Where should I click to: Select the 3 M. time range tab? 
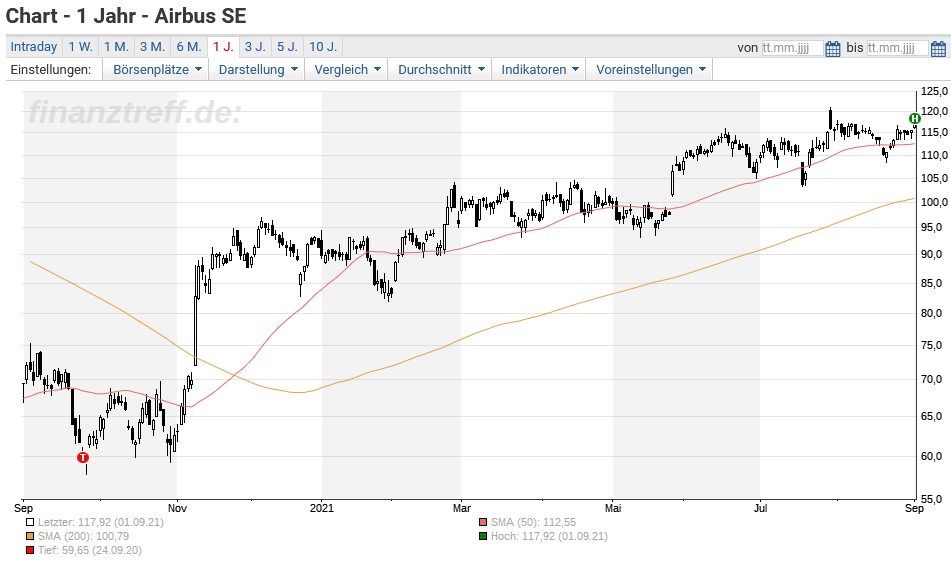click(x=152, y=47)
